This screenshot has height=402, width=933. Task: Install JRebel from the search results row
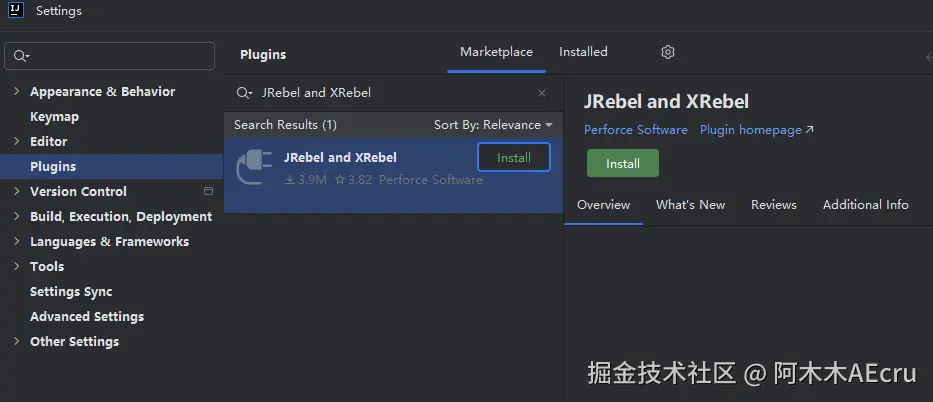[514, 158]
